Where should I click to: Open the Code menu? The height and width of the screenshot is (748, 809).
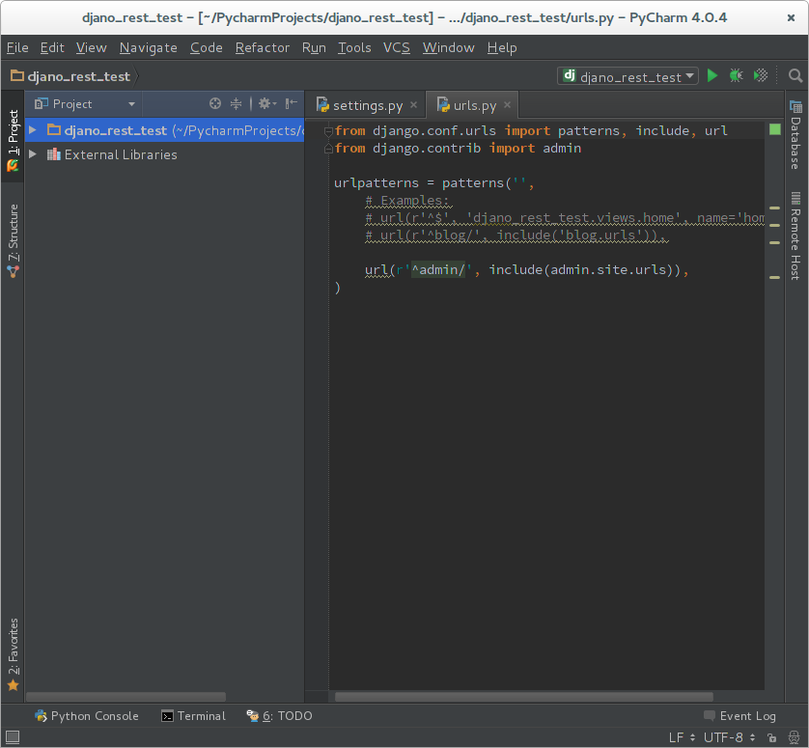click(x=206, y=47)
